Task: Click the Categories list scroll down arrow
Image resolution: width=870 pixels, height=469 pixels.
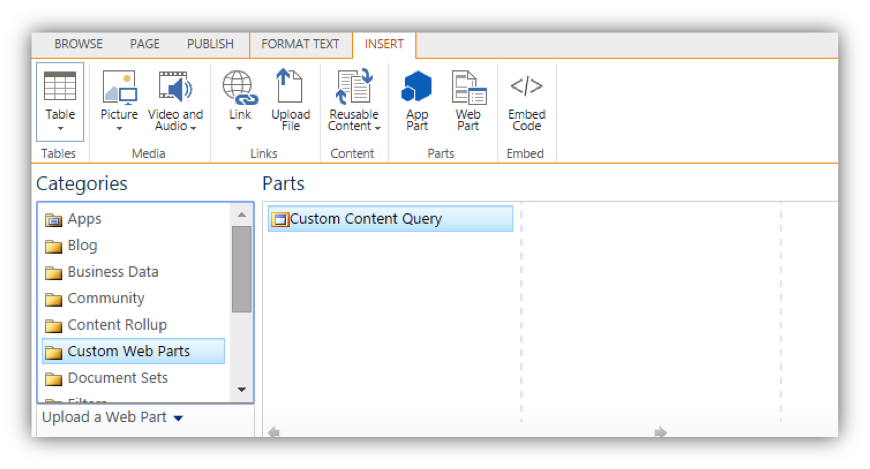Action: coord(242,390)
